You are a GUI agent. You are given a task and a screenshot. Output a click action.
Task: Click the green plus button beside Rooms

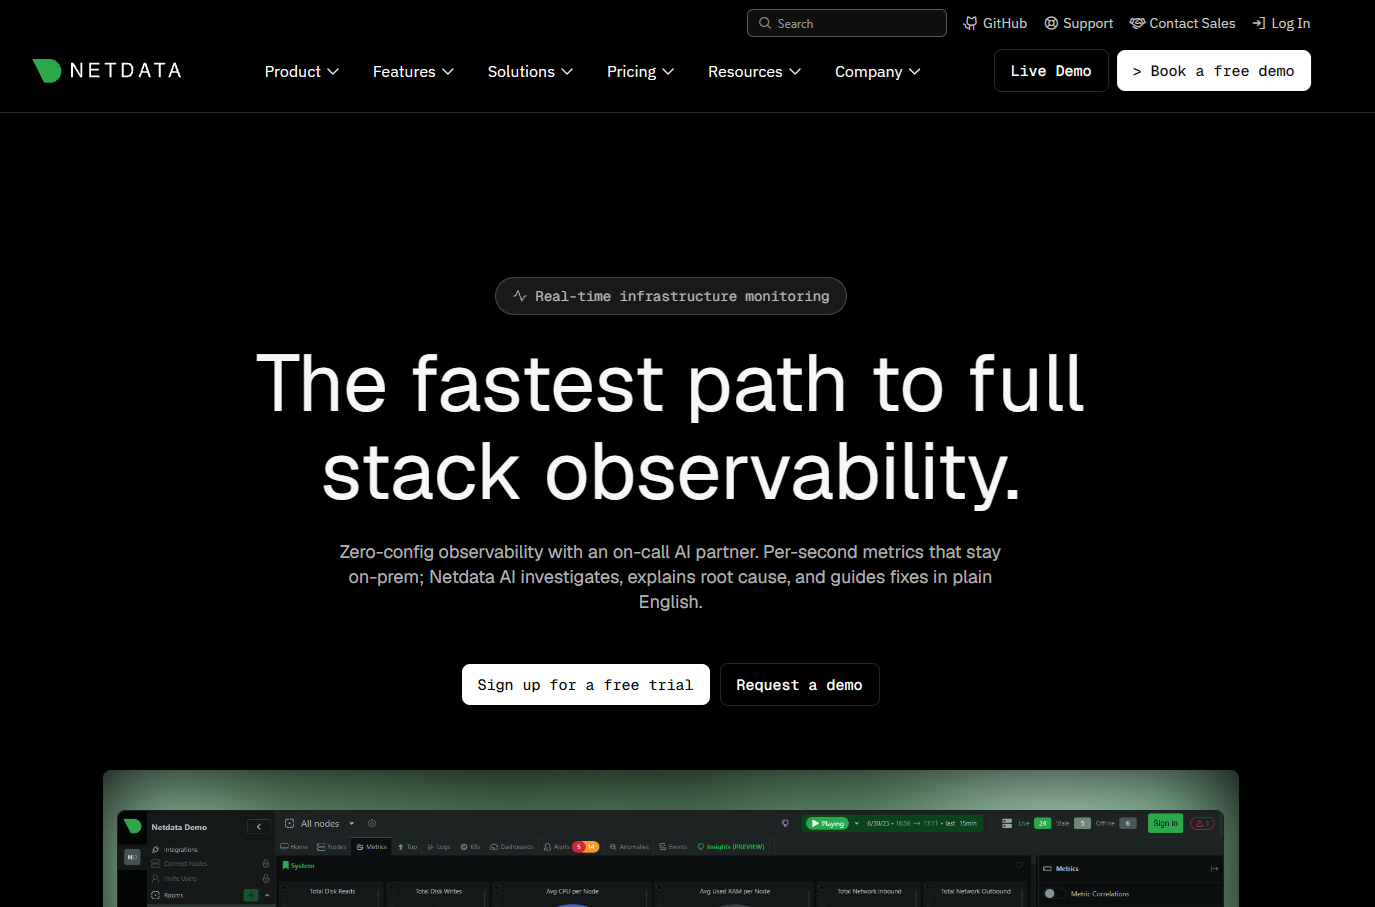pyautogui.click(x=251, y=895)
